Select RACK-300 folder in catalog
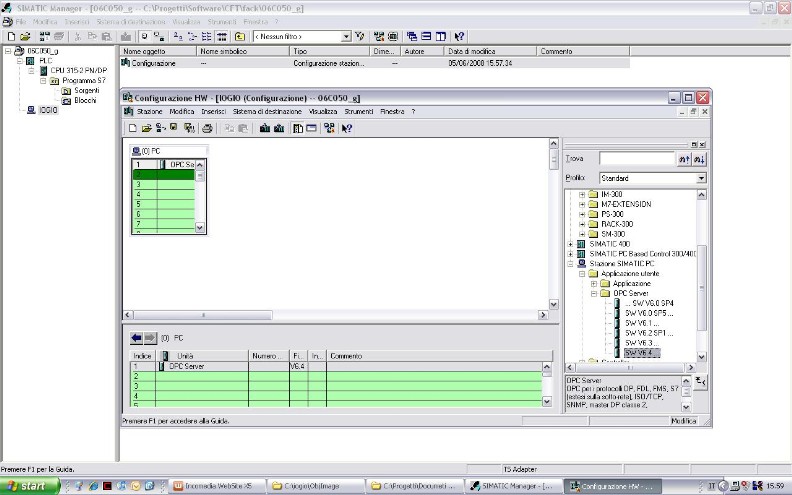 click(x=617, y=224)
